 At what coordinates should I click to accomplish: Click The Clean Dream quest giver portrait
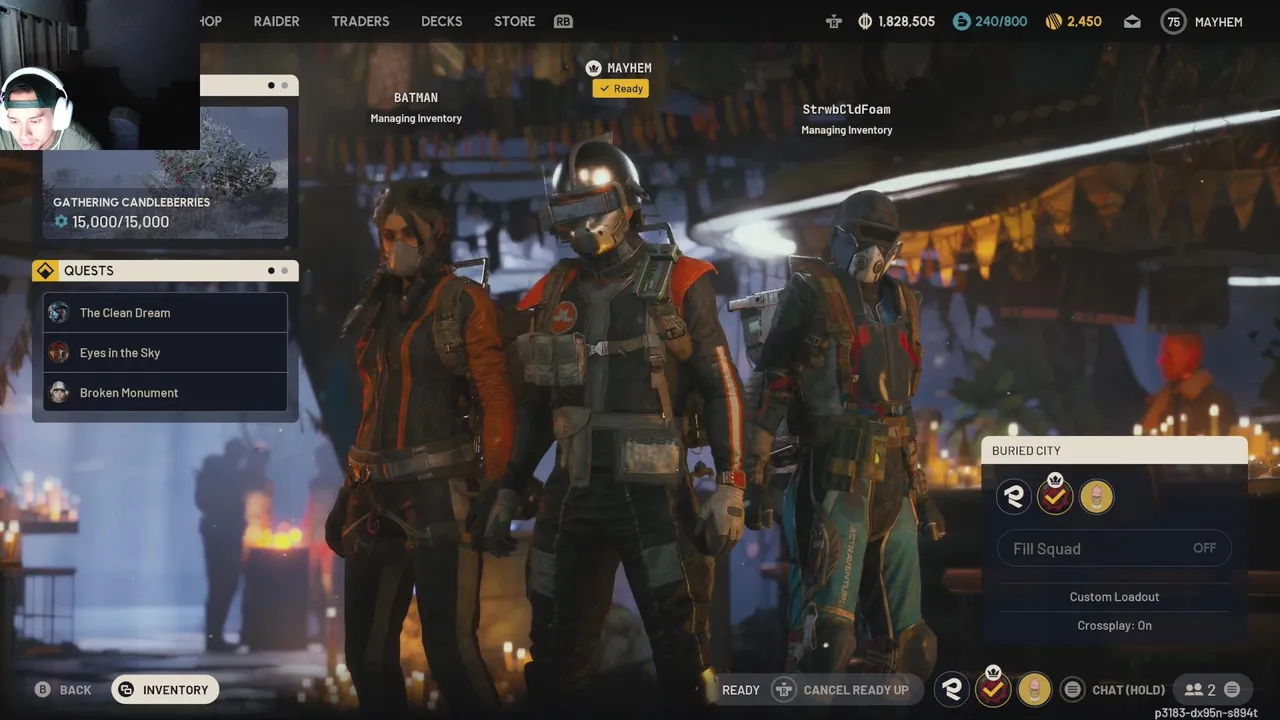tap(59, 313)
